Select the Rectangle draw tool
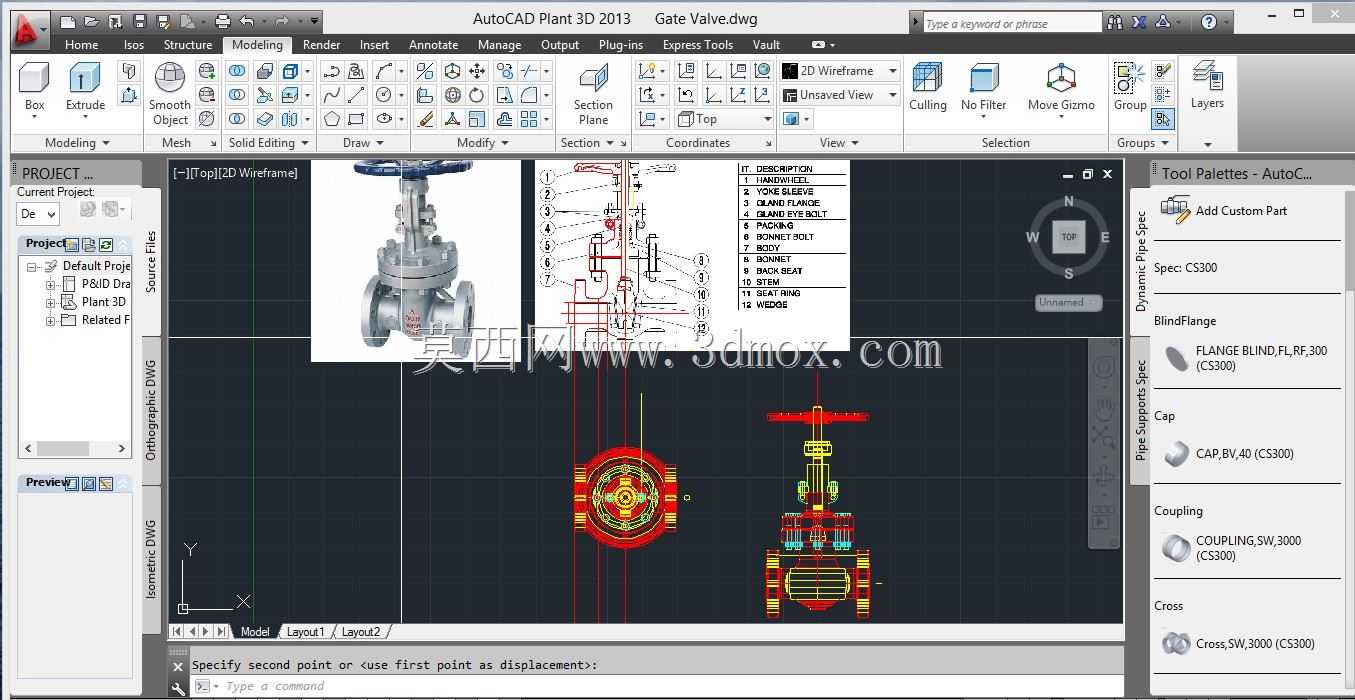Viewport: 1355px width, 700px height. click(356, 119)
